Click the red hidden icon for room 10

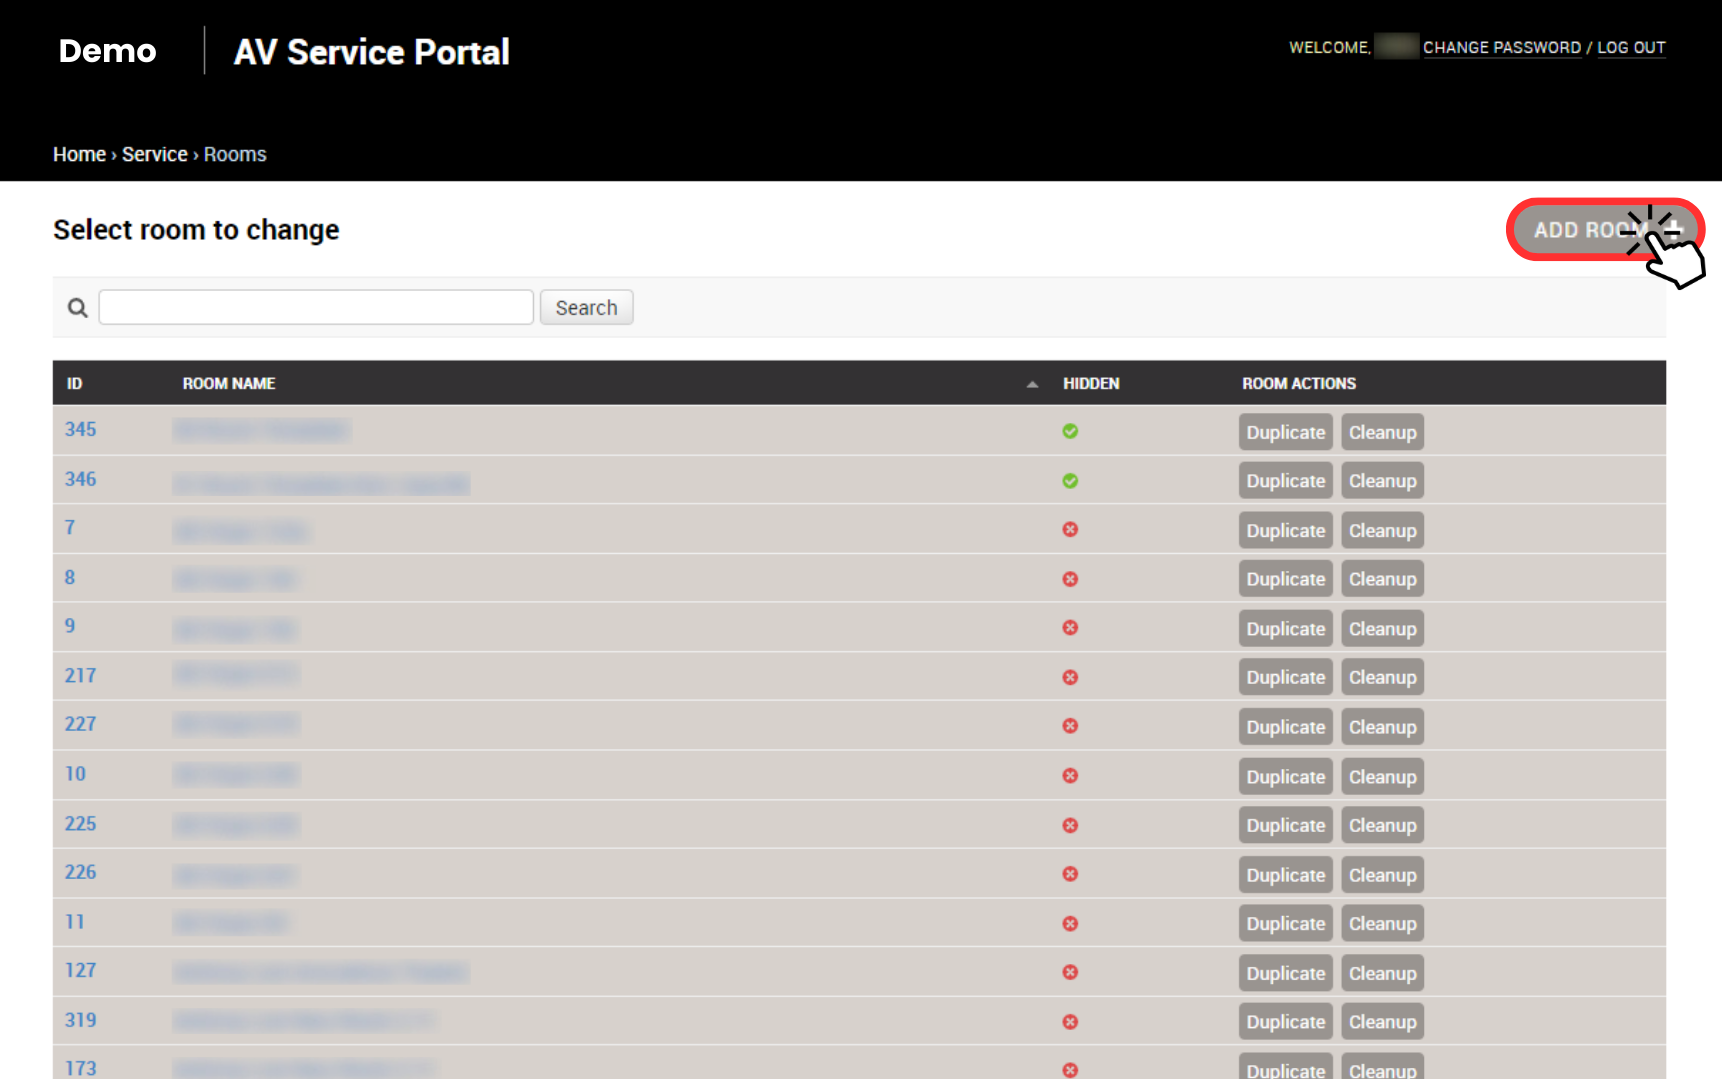(x=1070, y=775)
